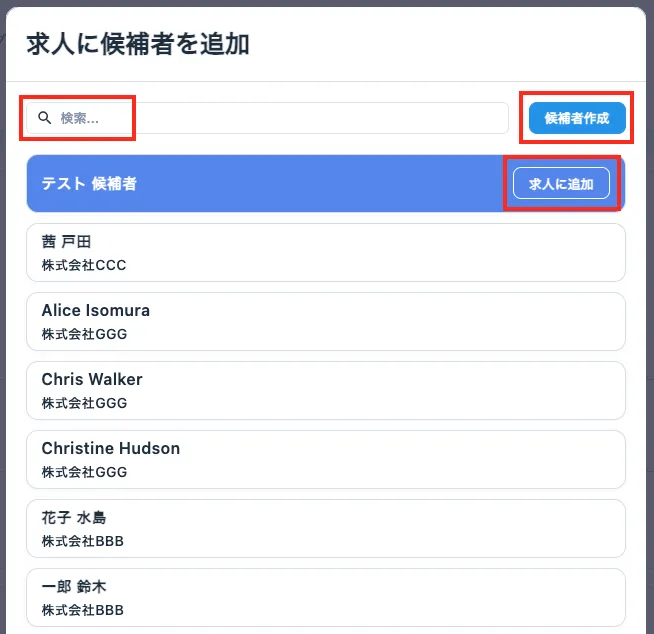Image resolution: width=654 pixels, height=634 pixels.
Task: Click 株式会社BBB under 花子 水島
Action: tap(83, 541)
